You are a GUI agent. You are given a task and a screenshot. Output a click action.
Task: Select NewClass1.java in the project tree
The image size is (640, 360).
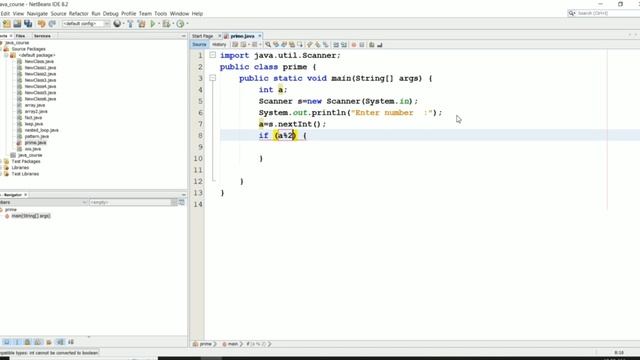pyautogui.click(x=40, y=68)
